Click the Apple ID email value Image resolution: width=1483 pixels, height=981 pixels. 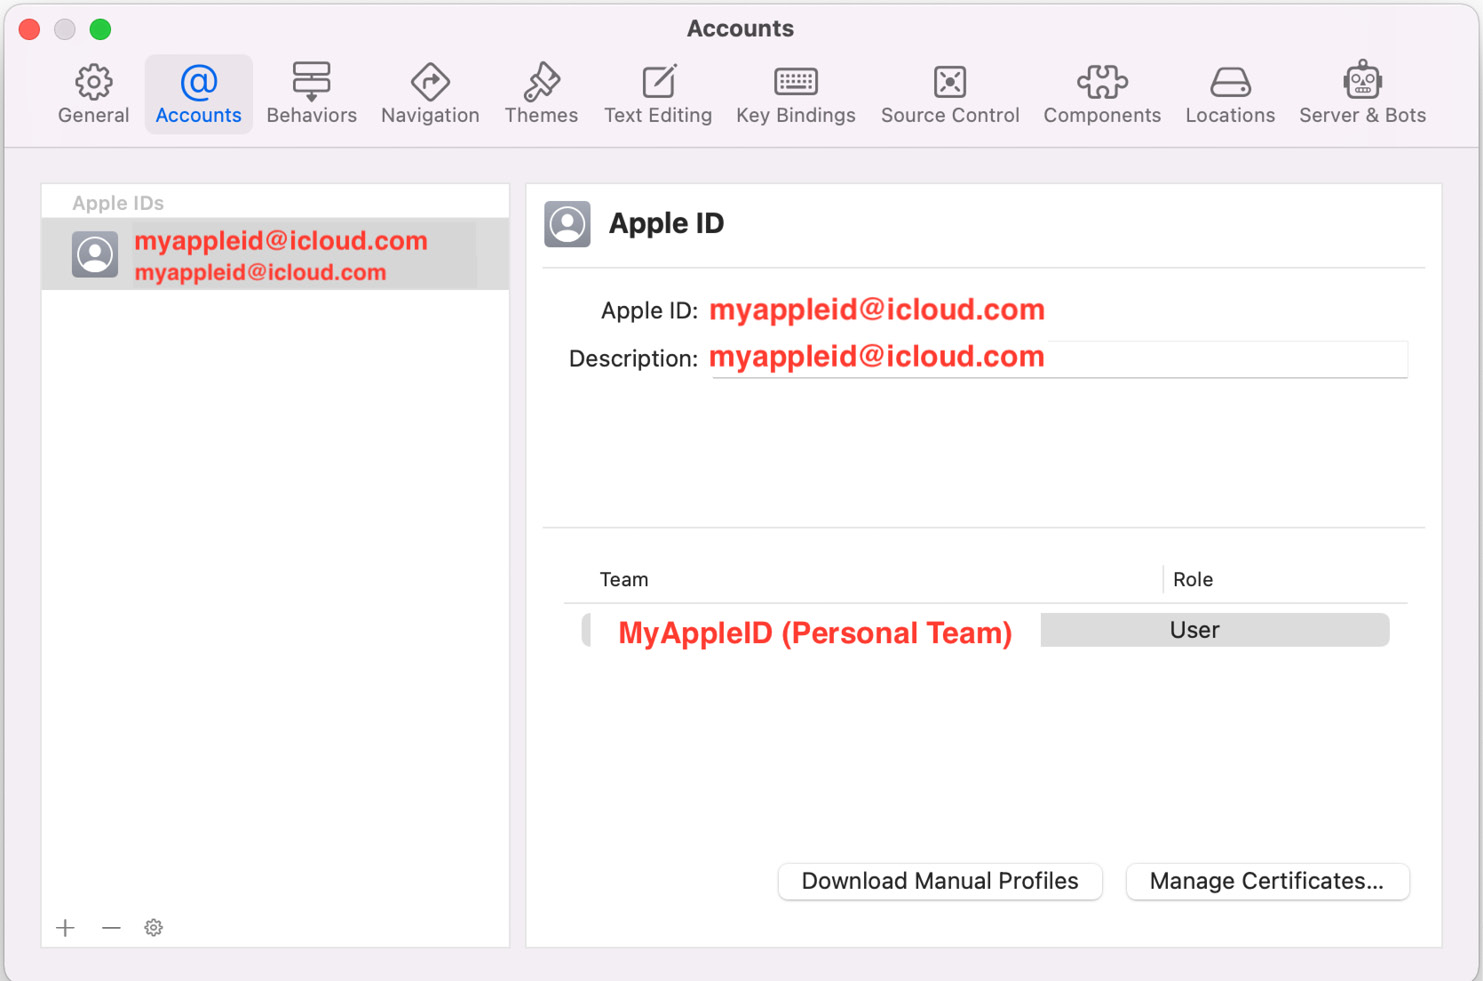point(877,310)
